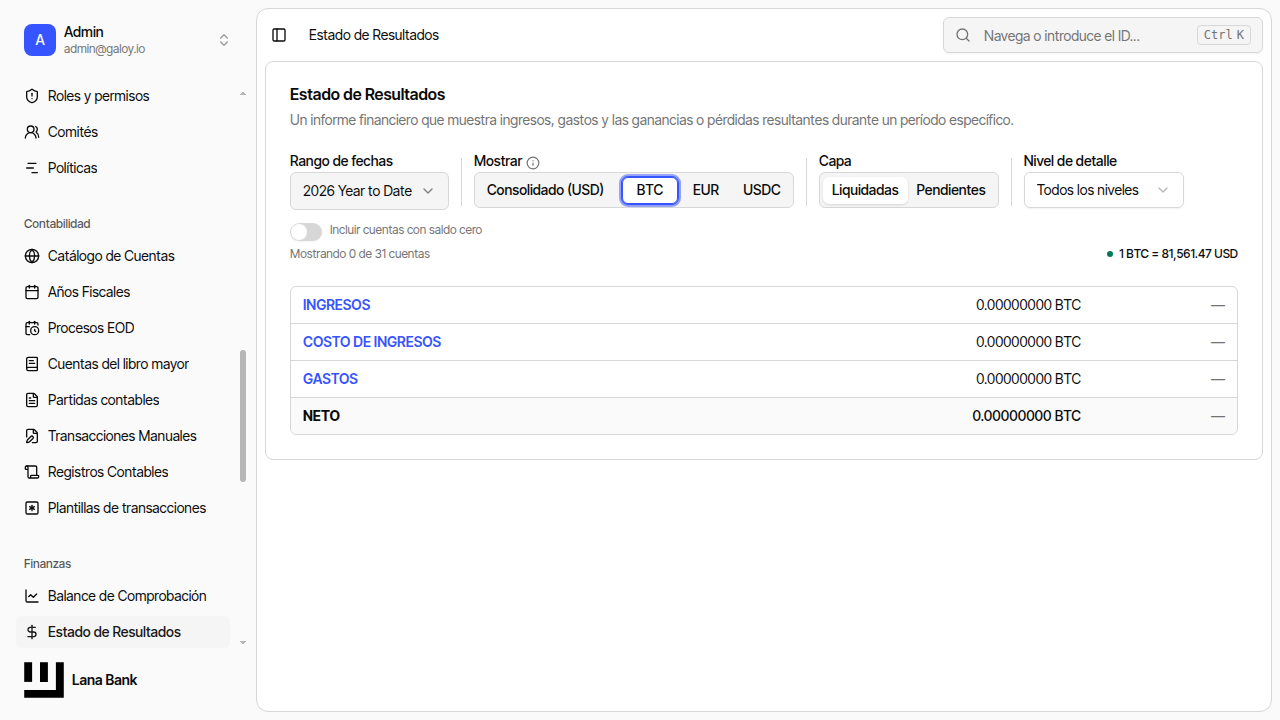Switch layer to Pendientes
The image size is (1280, 720).
coord(951,190)
